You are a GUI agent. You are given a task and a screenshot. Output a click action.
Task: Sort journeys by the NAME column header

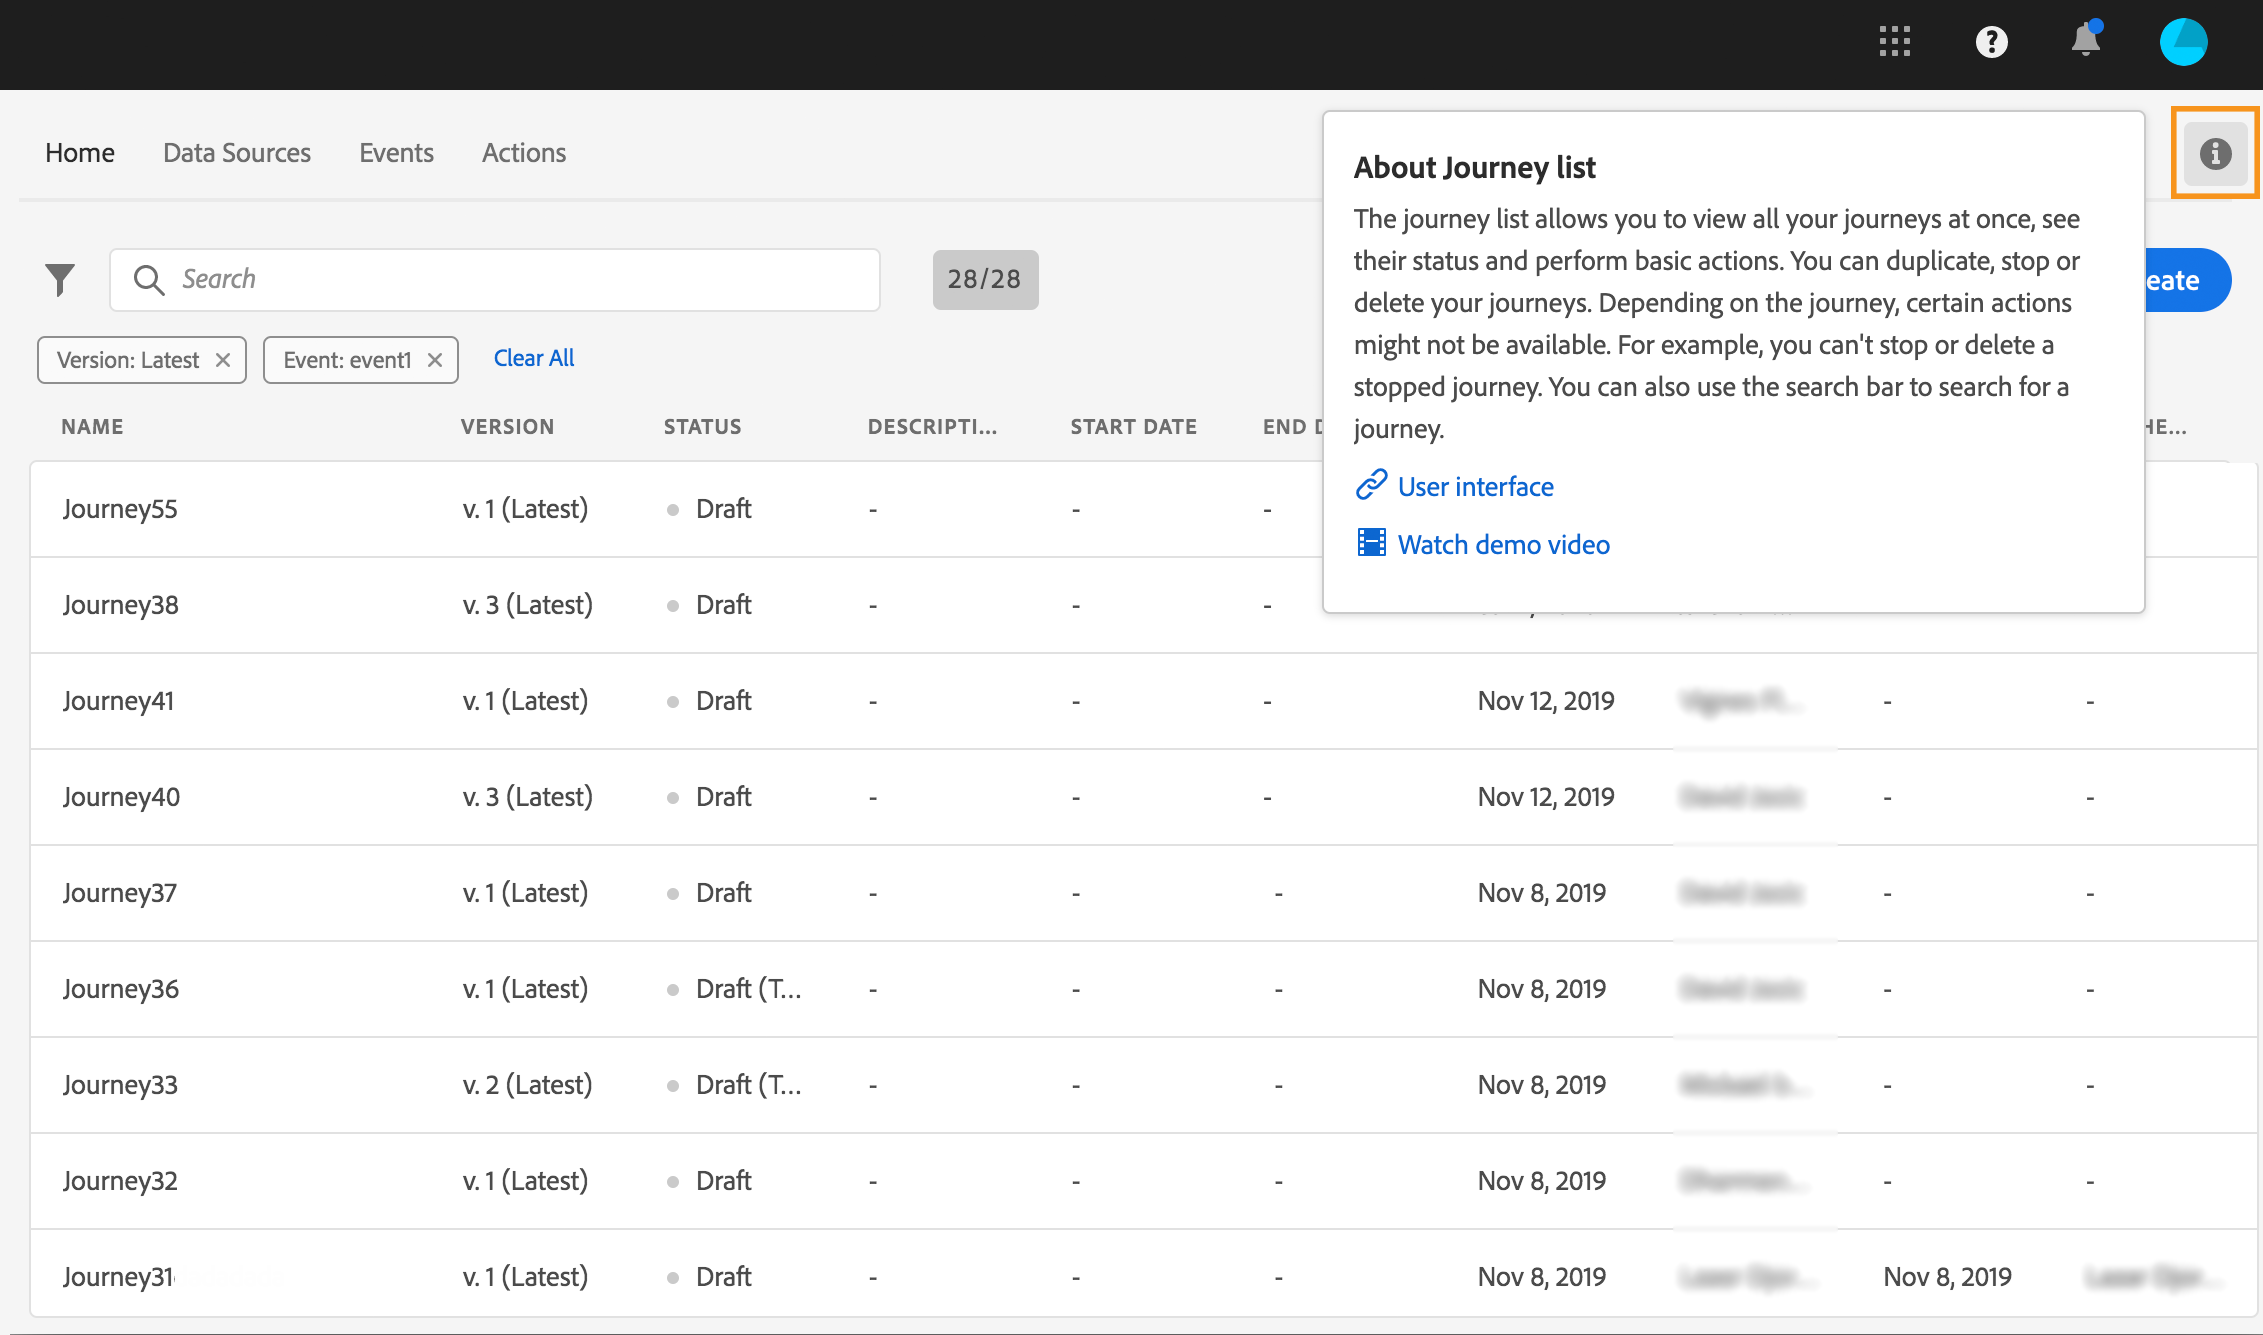point(92,427)
